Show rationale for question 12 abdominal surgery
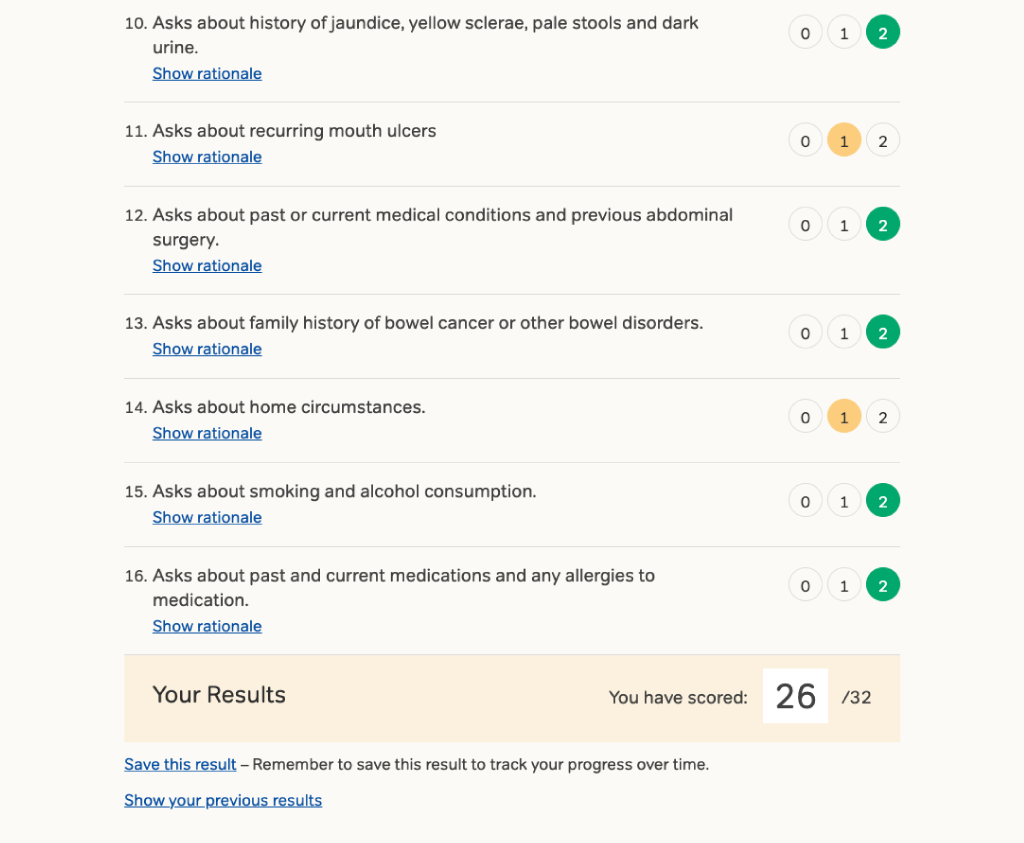1024x843 pixels. (207, 266)
